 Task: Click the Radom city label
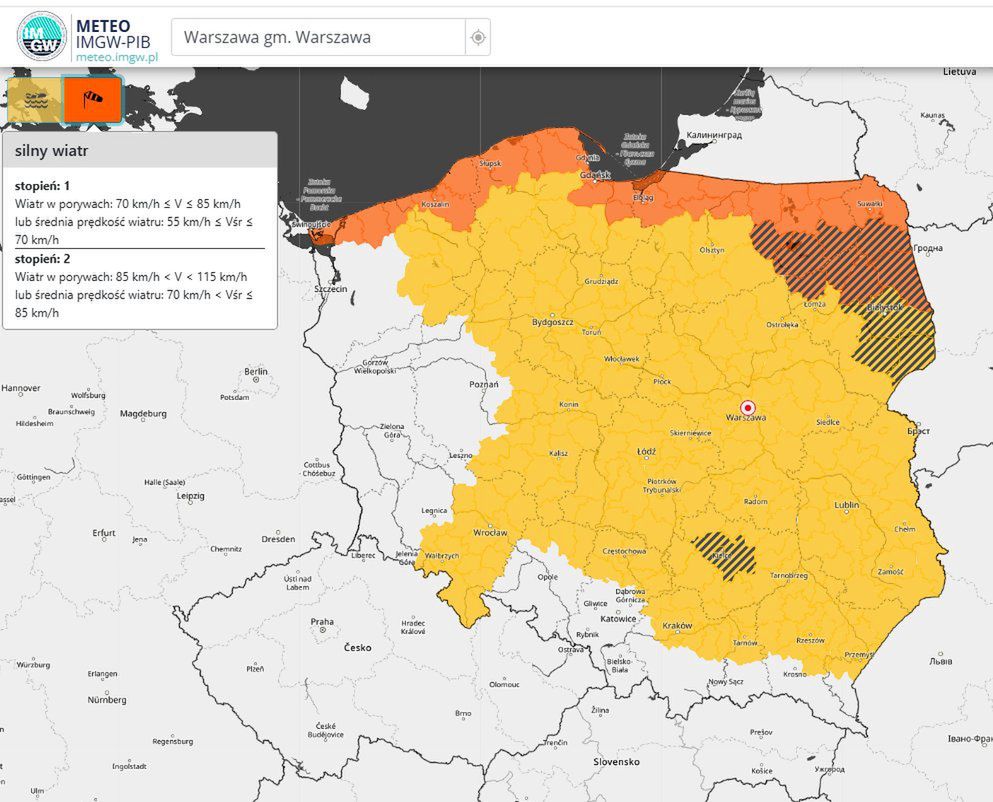[756, 501]
